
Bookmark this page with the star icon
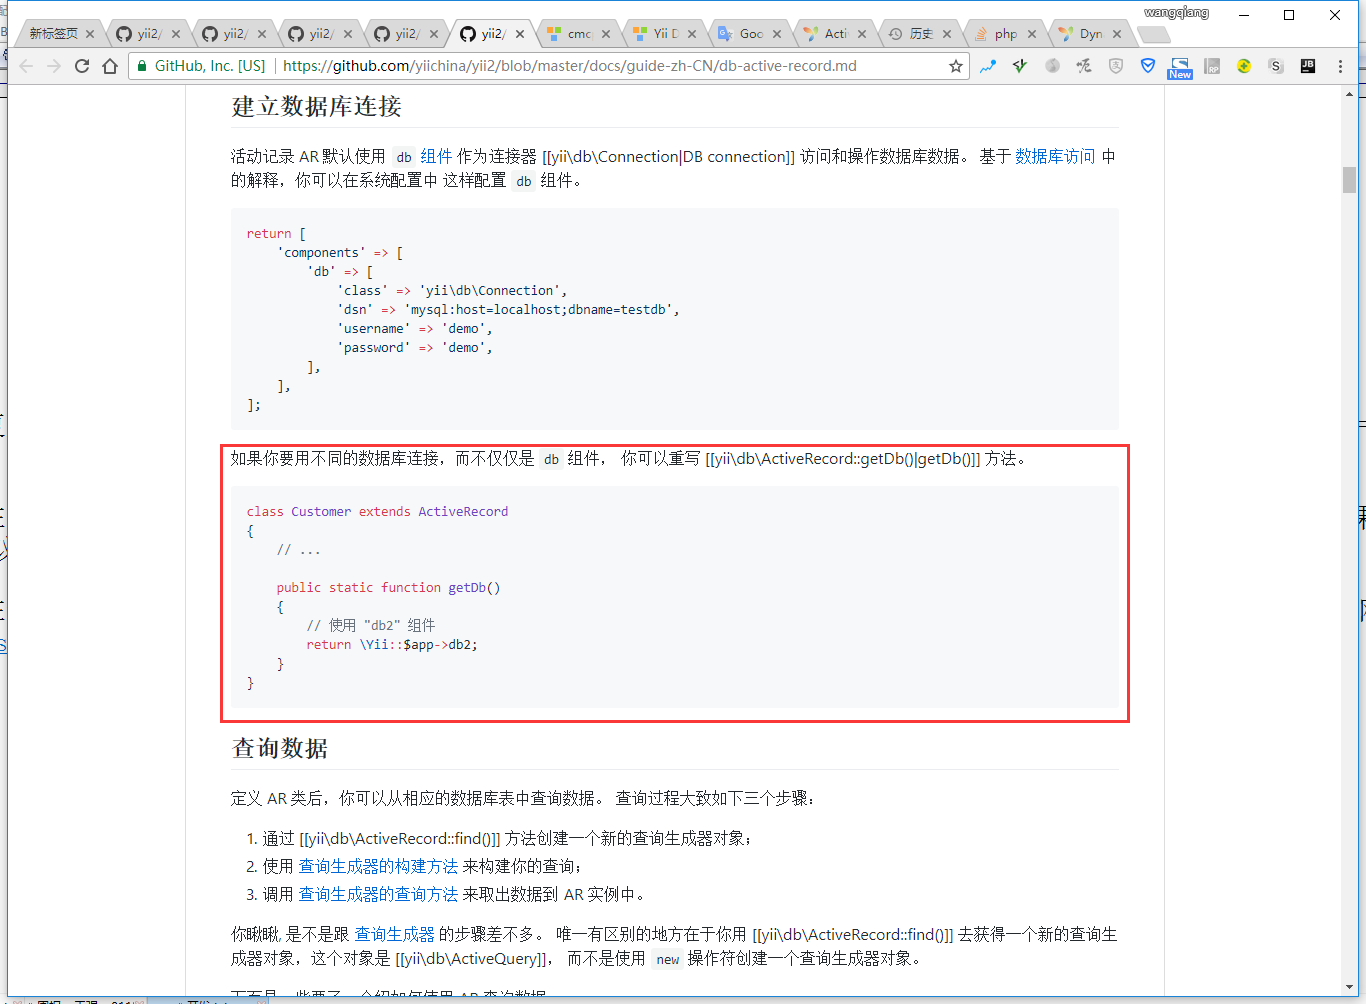click(956, 66)
